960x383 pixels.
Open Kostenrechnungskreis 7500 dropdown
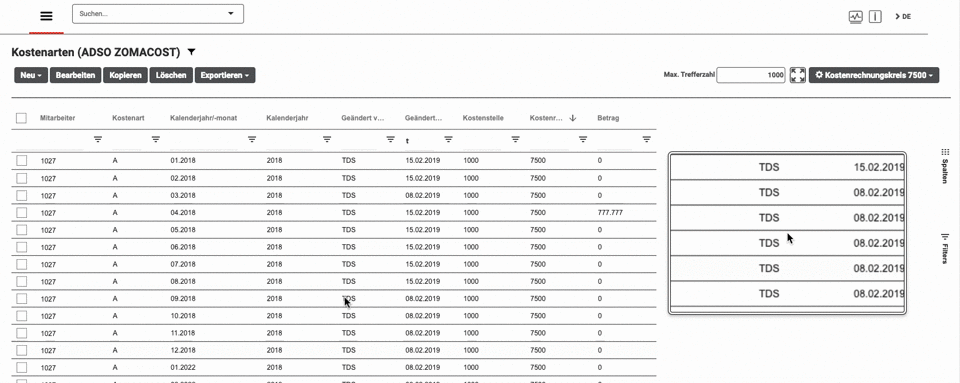coord(874,75)
